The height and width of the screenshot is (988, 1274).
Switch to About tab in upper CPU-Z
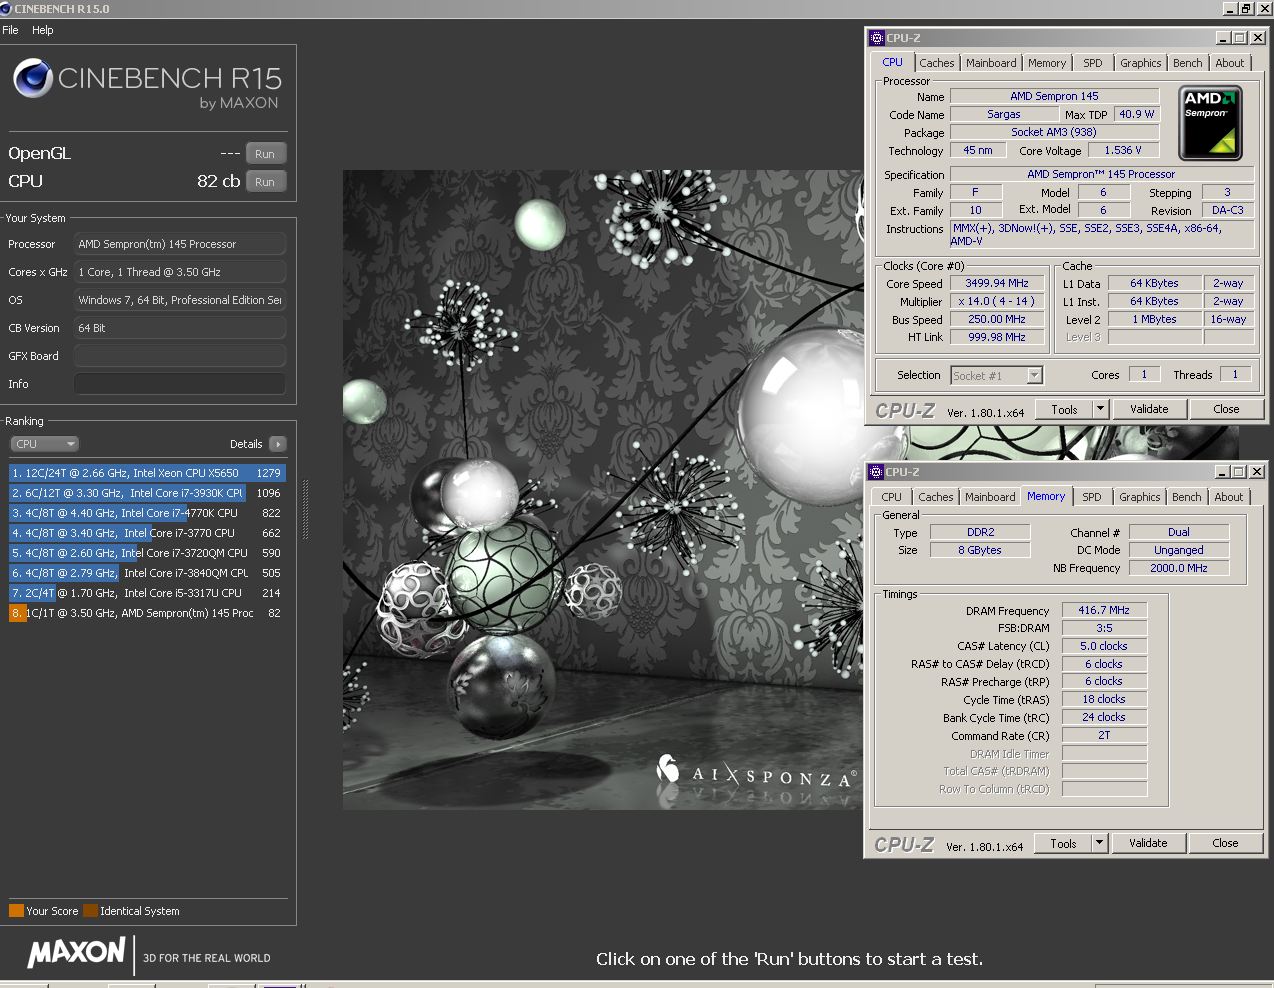[x=1230, y=63]
